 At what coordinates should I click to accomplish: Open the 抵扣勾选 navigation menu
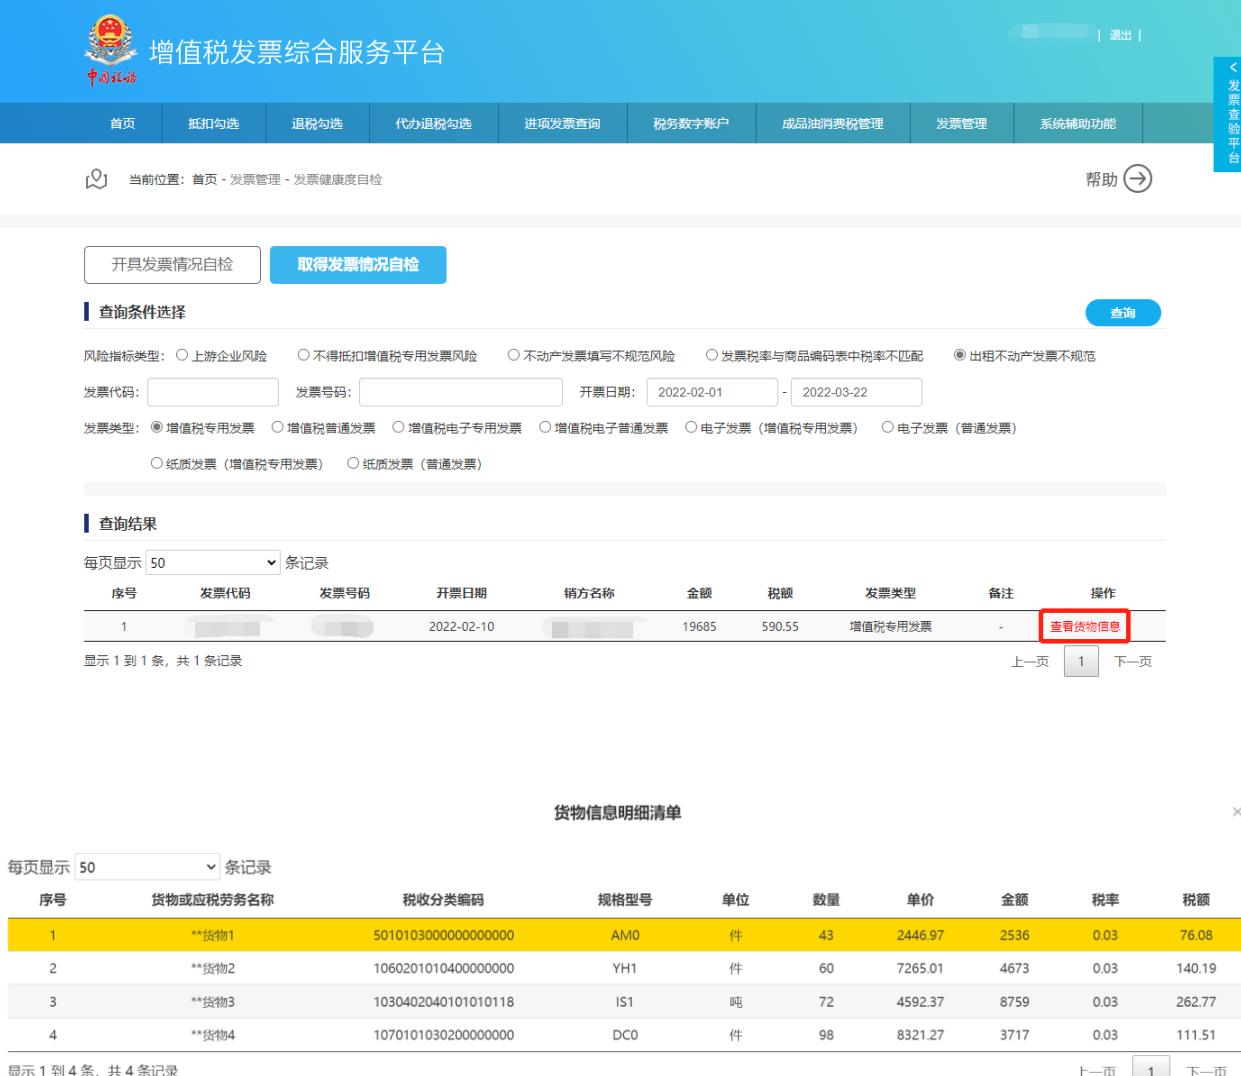pos(213,123)
